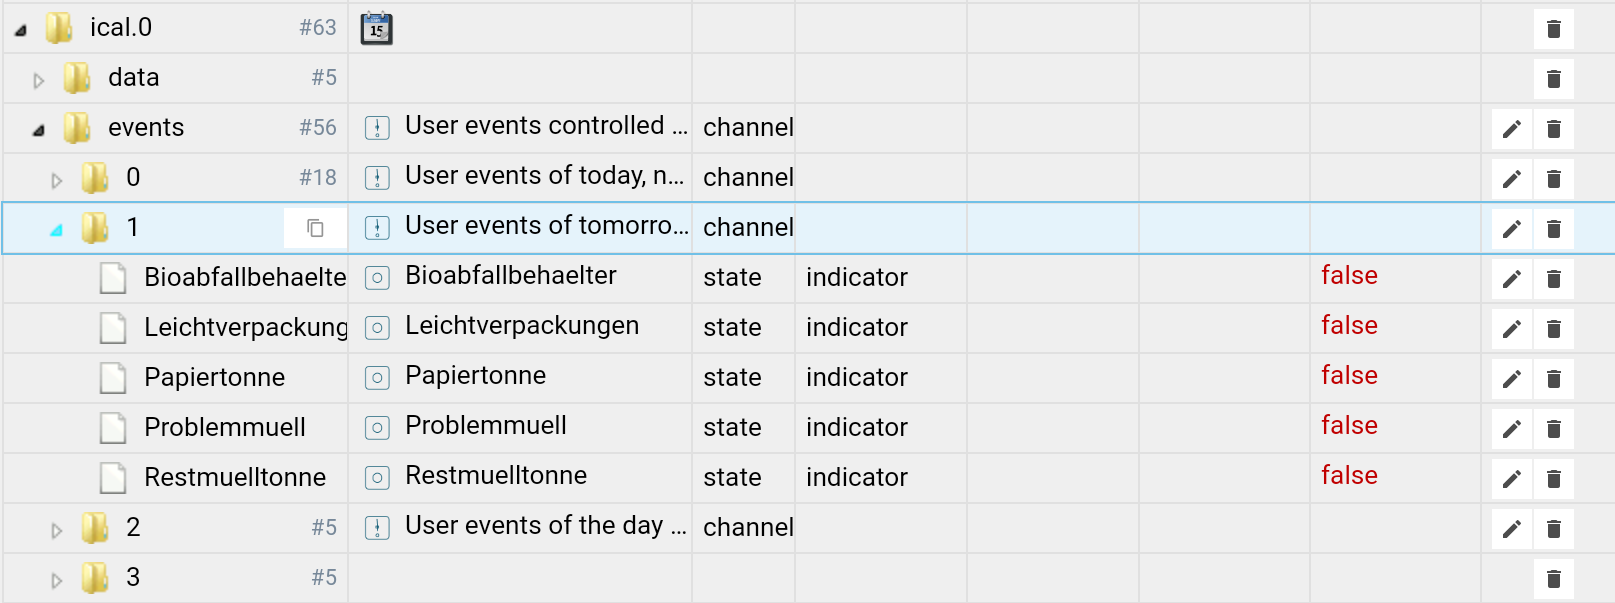Screen dimensions: 1615x603
Task: Copy ID icon on folder 1 row
Action: point(315,228)
